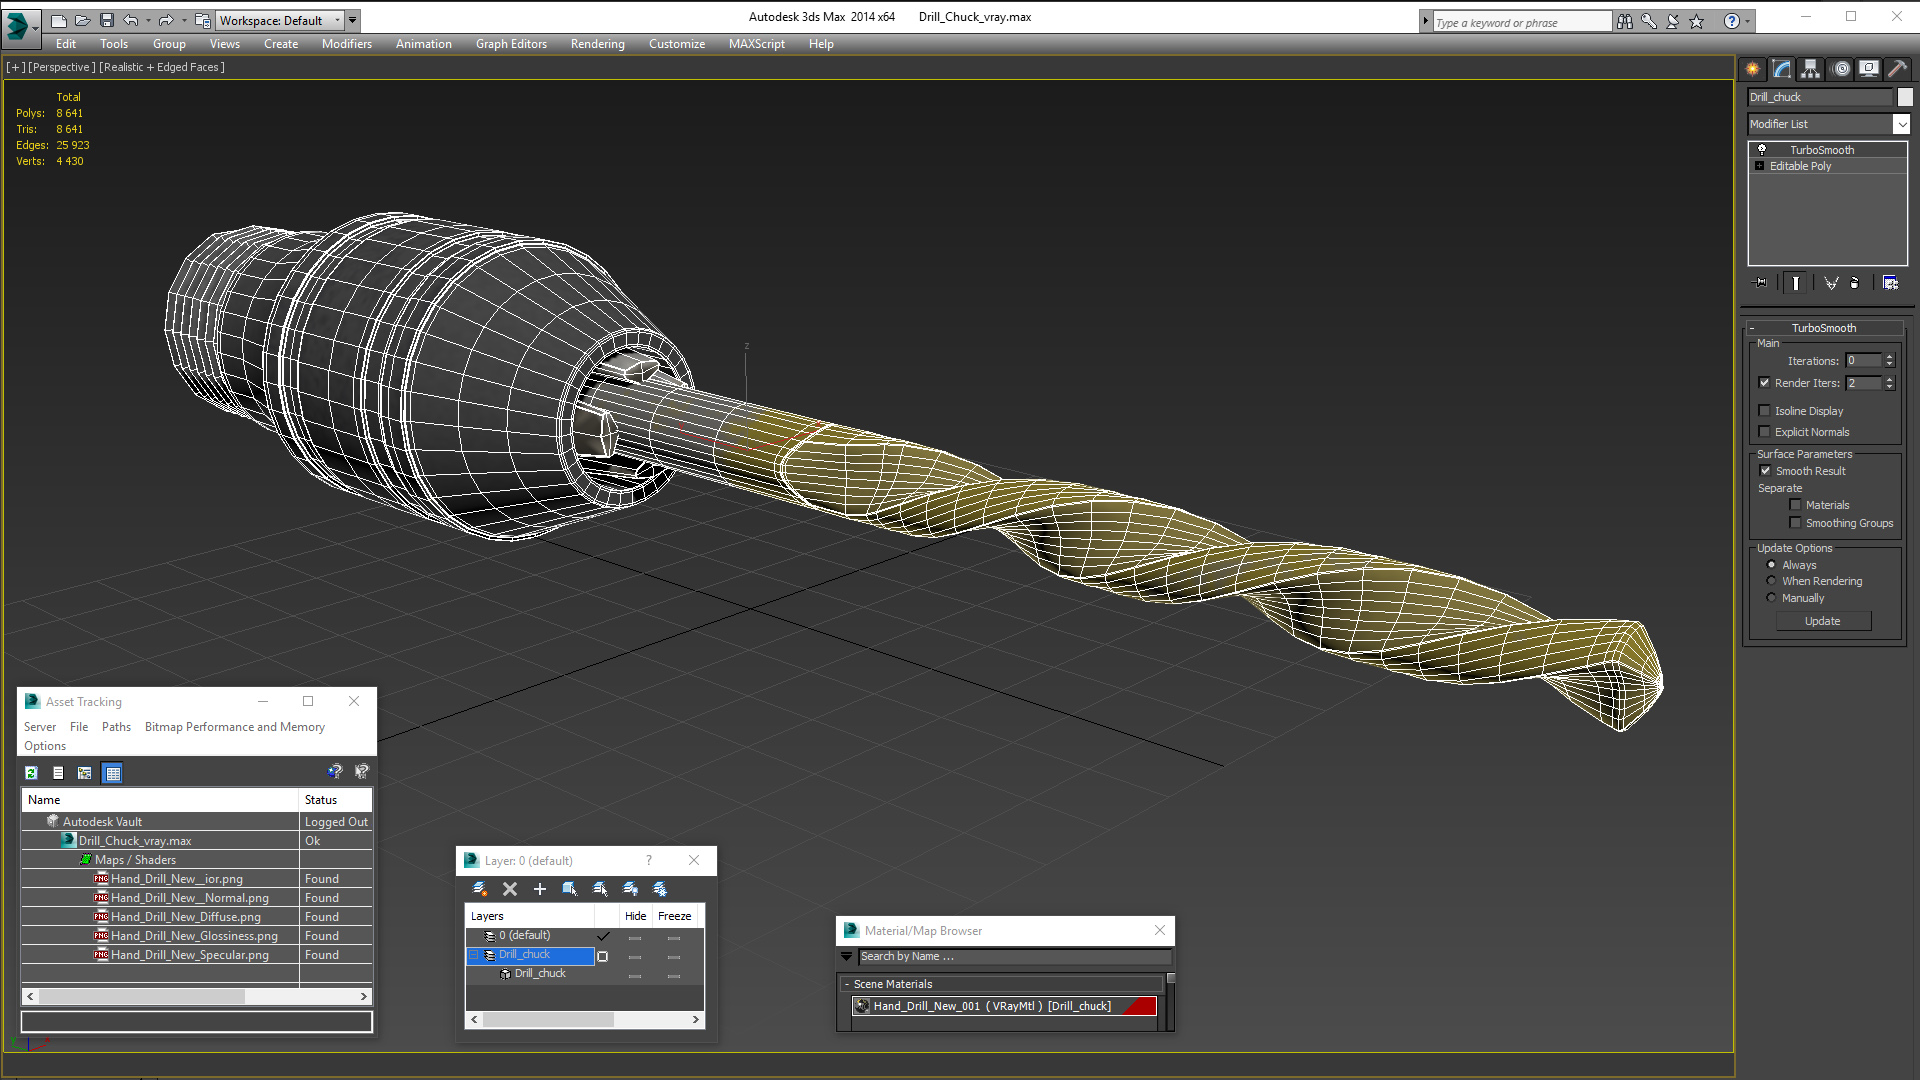The height and width of the screenshot is (1080, 1920).
Task: Select When Rendering update option
Action: (1772, 581)
